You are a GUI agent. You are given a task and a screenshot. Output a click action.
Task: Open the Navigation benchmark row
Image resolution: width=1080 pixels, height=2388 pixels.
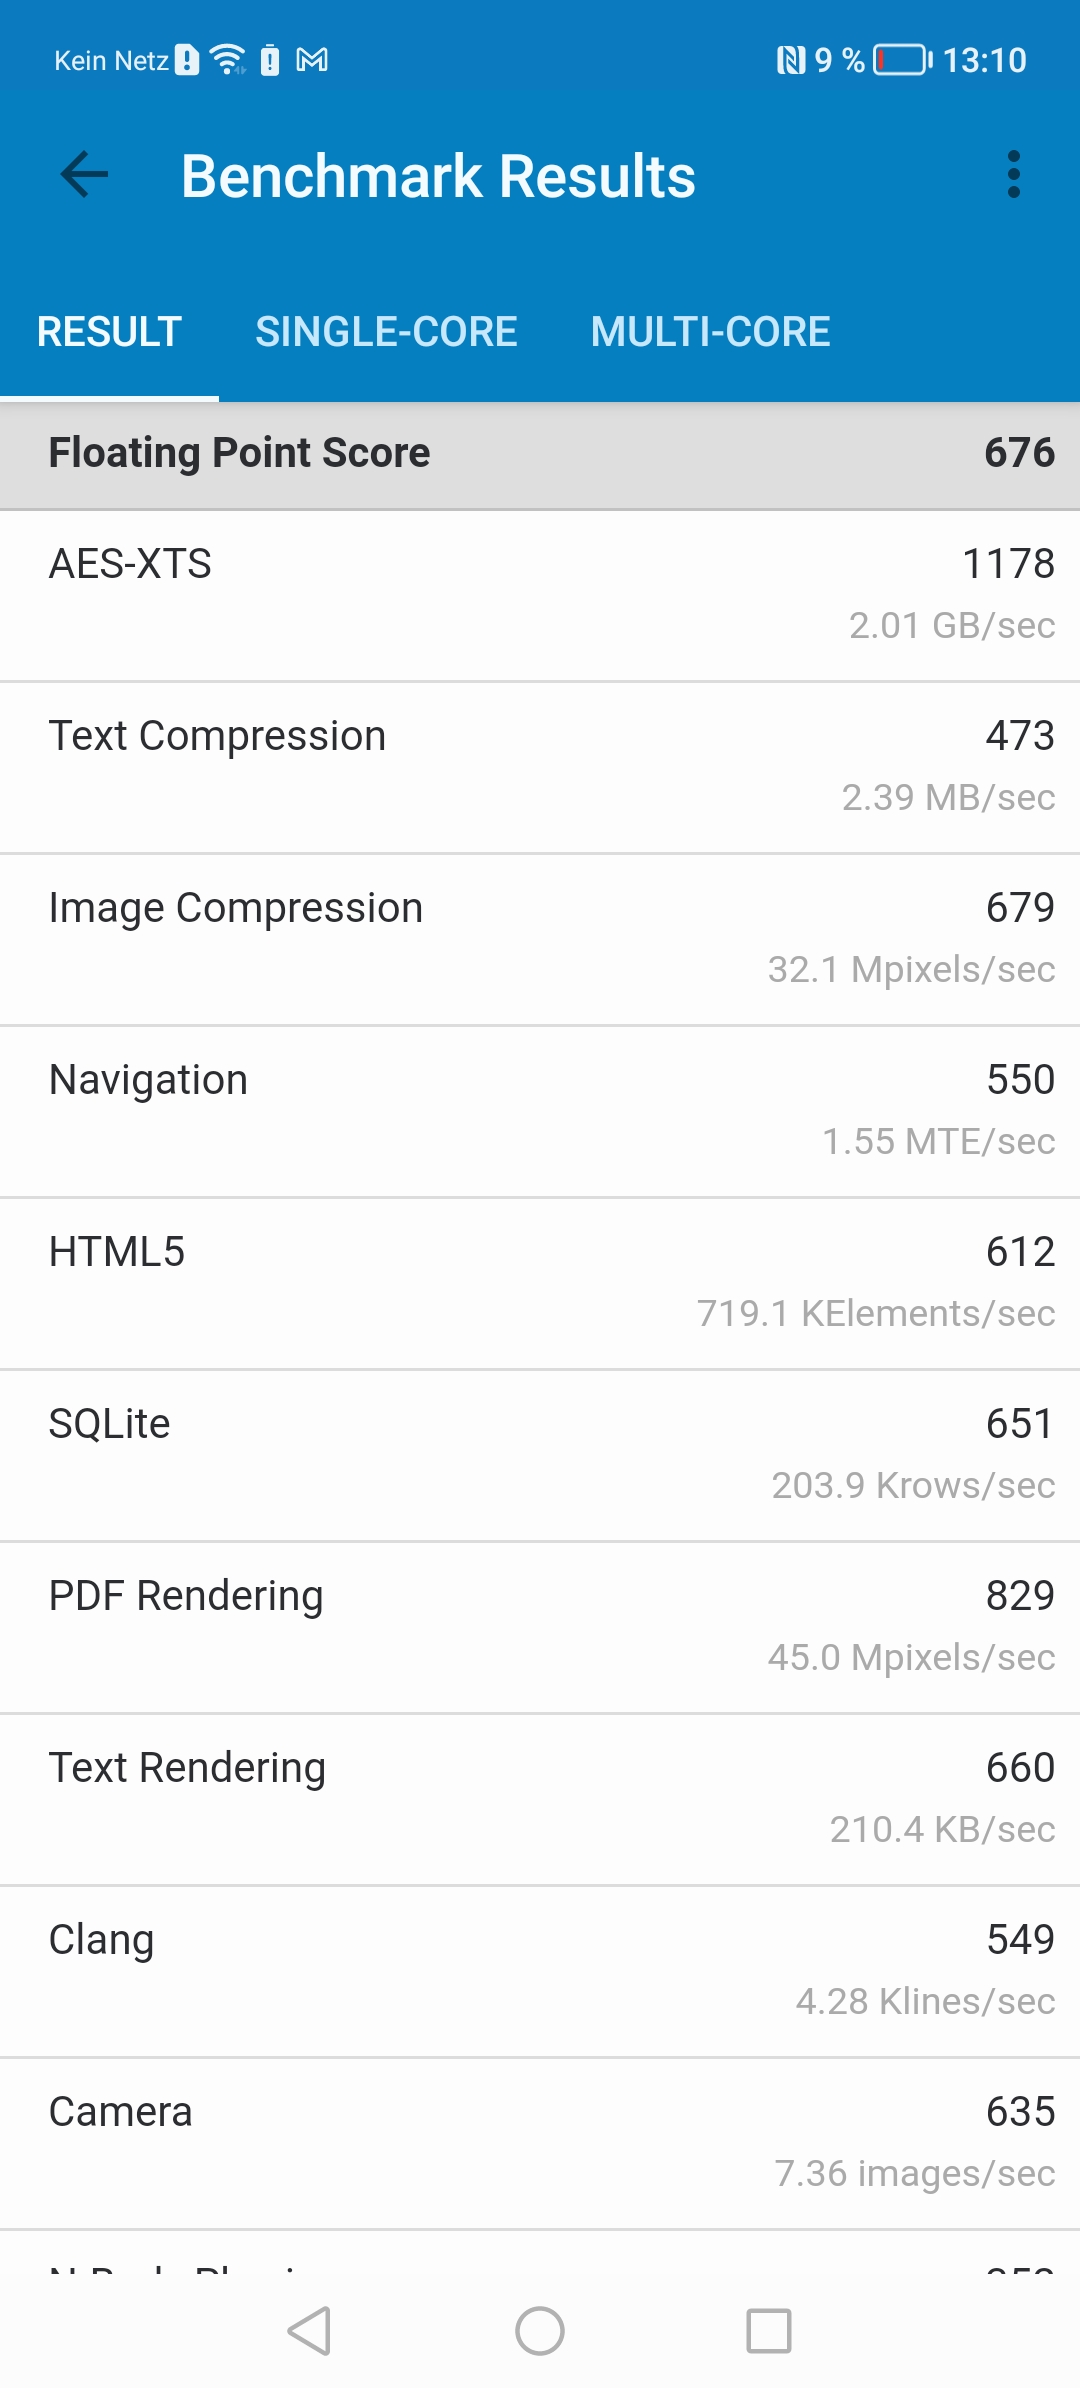pos(540,1112)
